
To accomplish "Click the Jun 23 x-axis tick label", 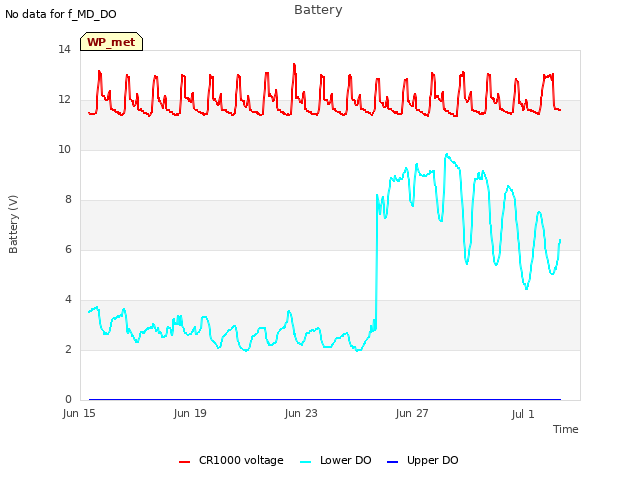I will tap(301, 413).
